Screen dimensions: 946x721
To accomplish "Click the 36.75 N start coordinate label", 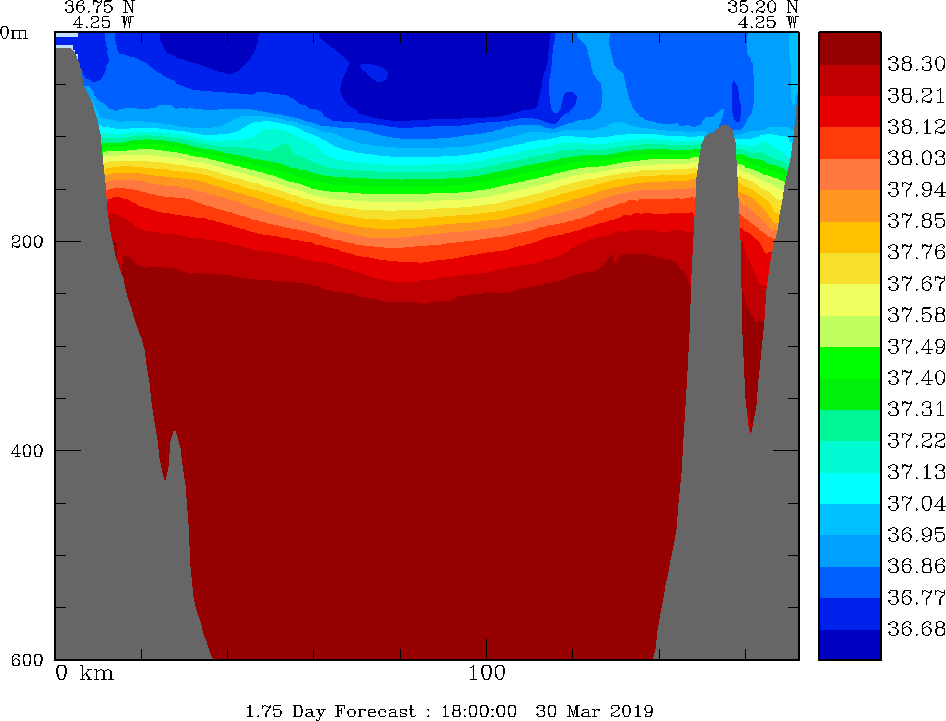I will [99, 6].
